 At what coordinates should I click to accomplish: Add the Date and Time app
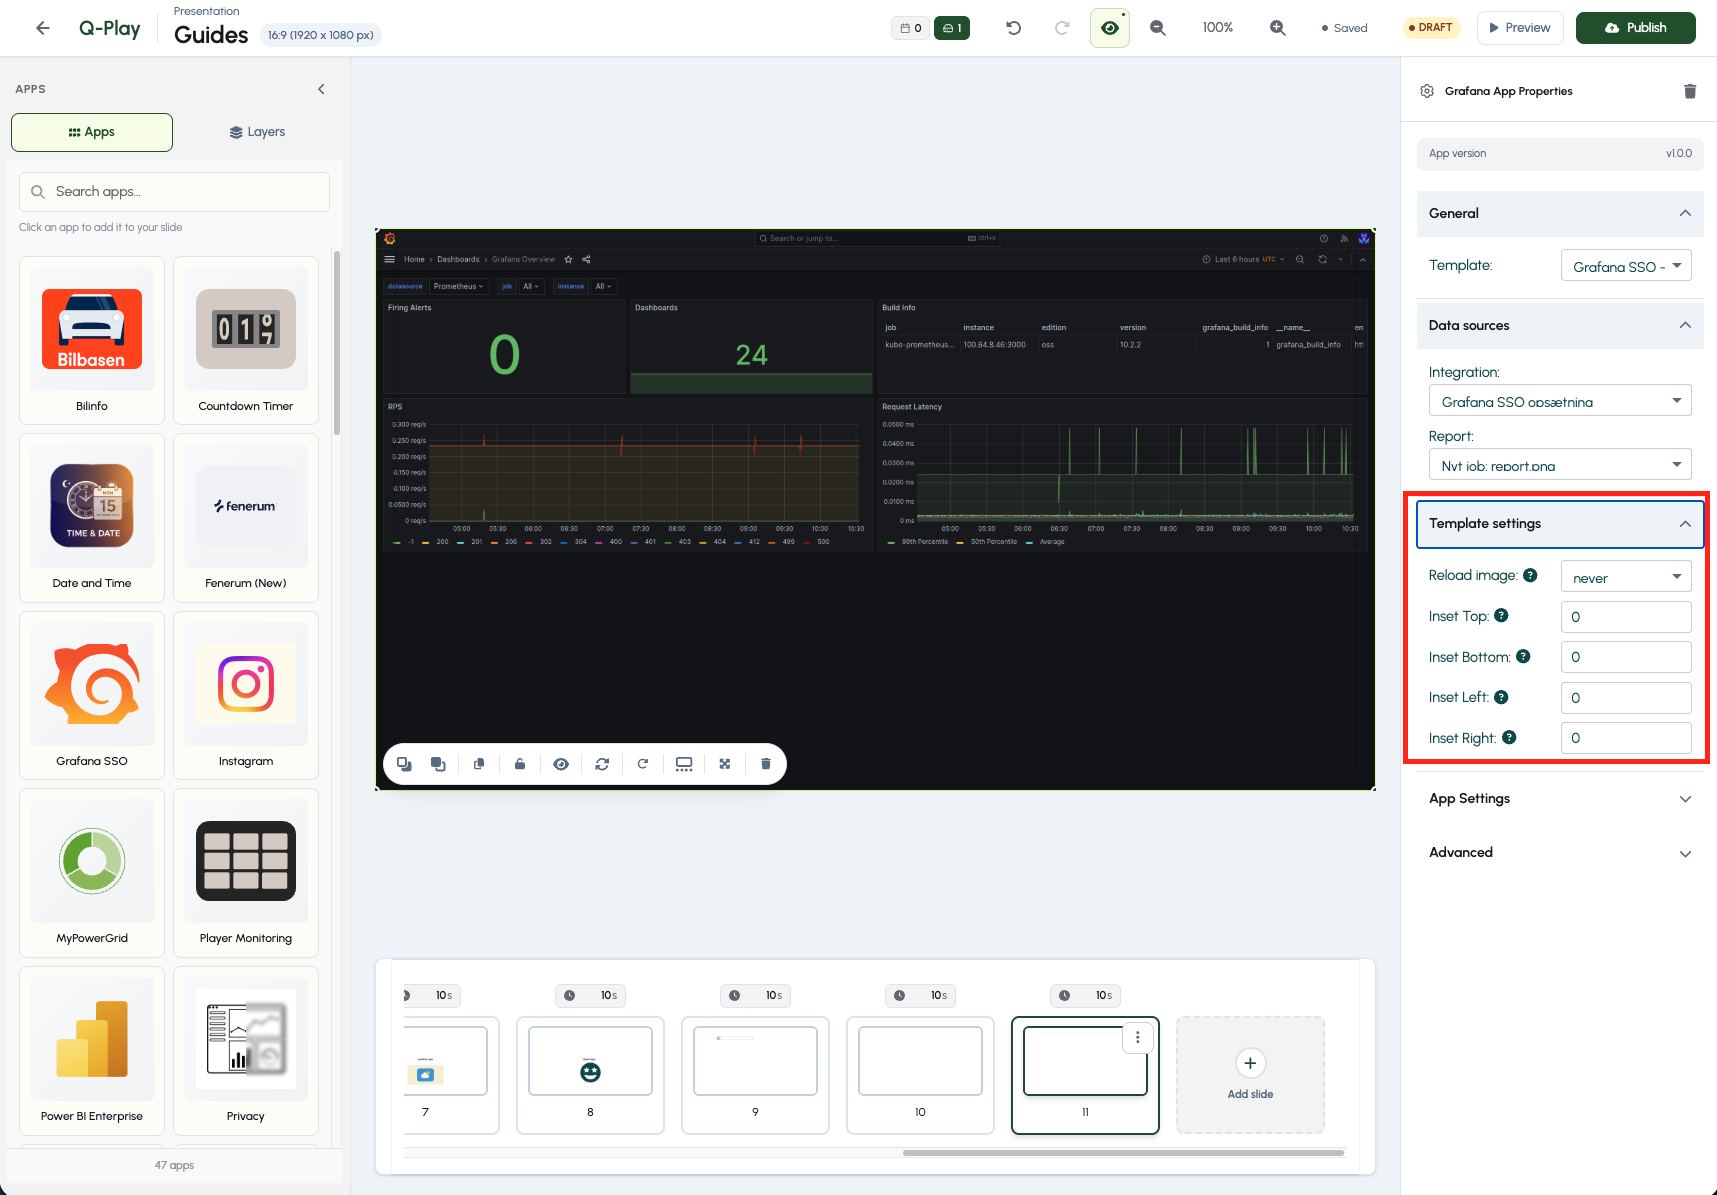tap(92, 518)
